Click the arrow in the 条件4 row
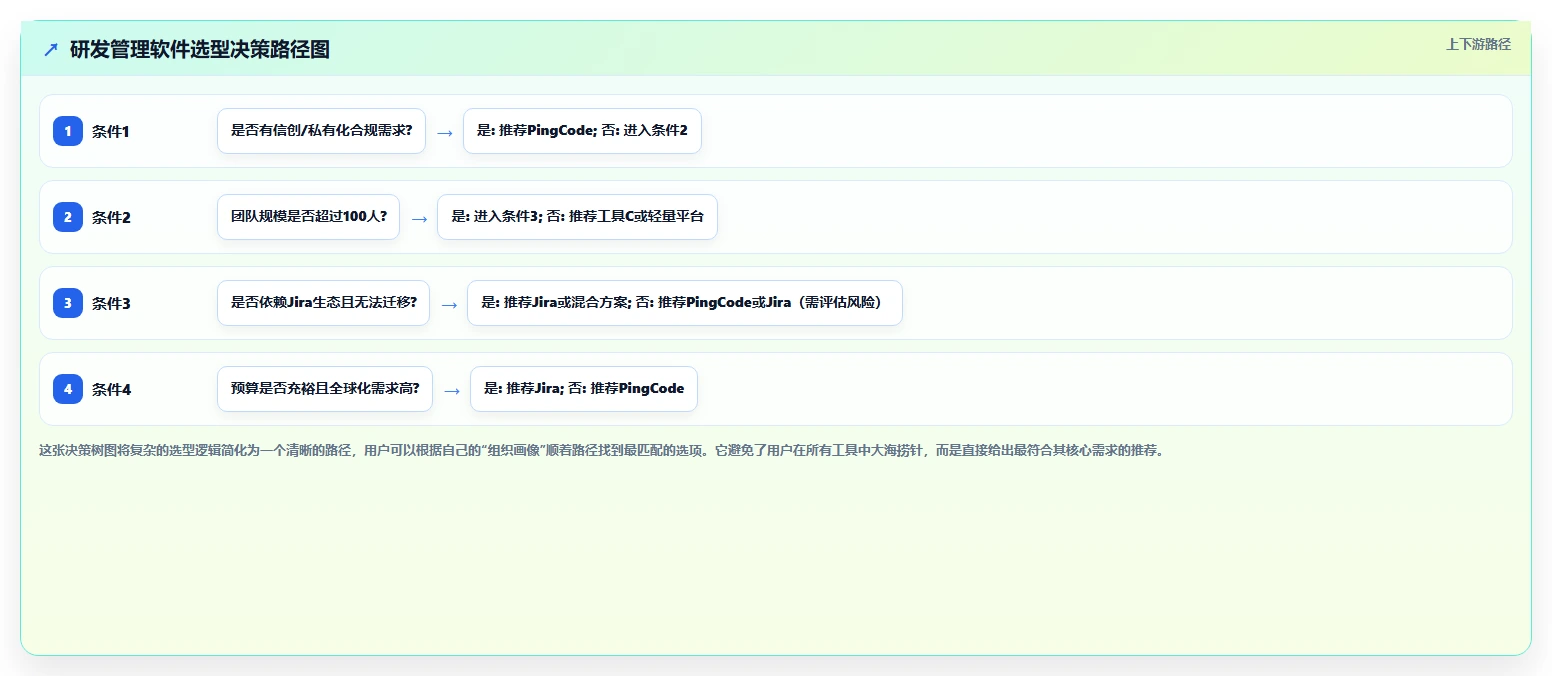1552x676 pixels. tap(452, 390)
